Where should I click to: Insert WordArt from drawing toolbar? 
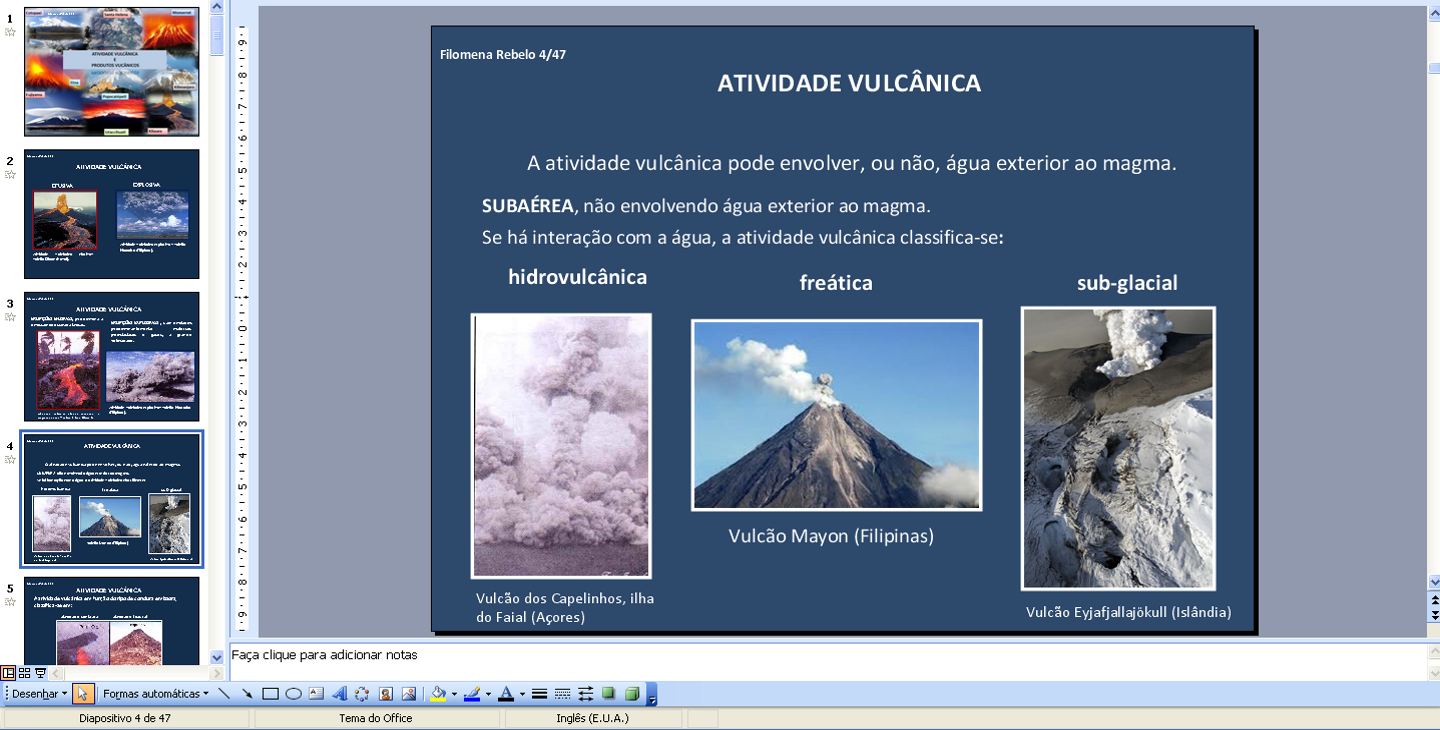tap(339, 694)
